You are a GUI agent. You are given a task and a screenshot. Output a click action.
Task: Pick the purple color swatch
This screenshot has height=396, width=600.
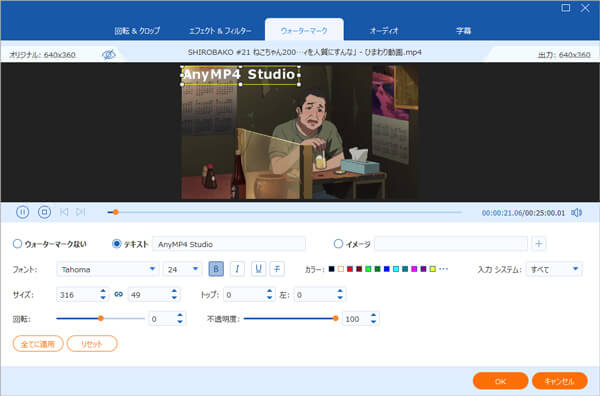[423, 269]
